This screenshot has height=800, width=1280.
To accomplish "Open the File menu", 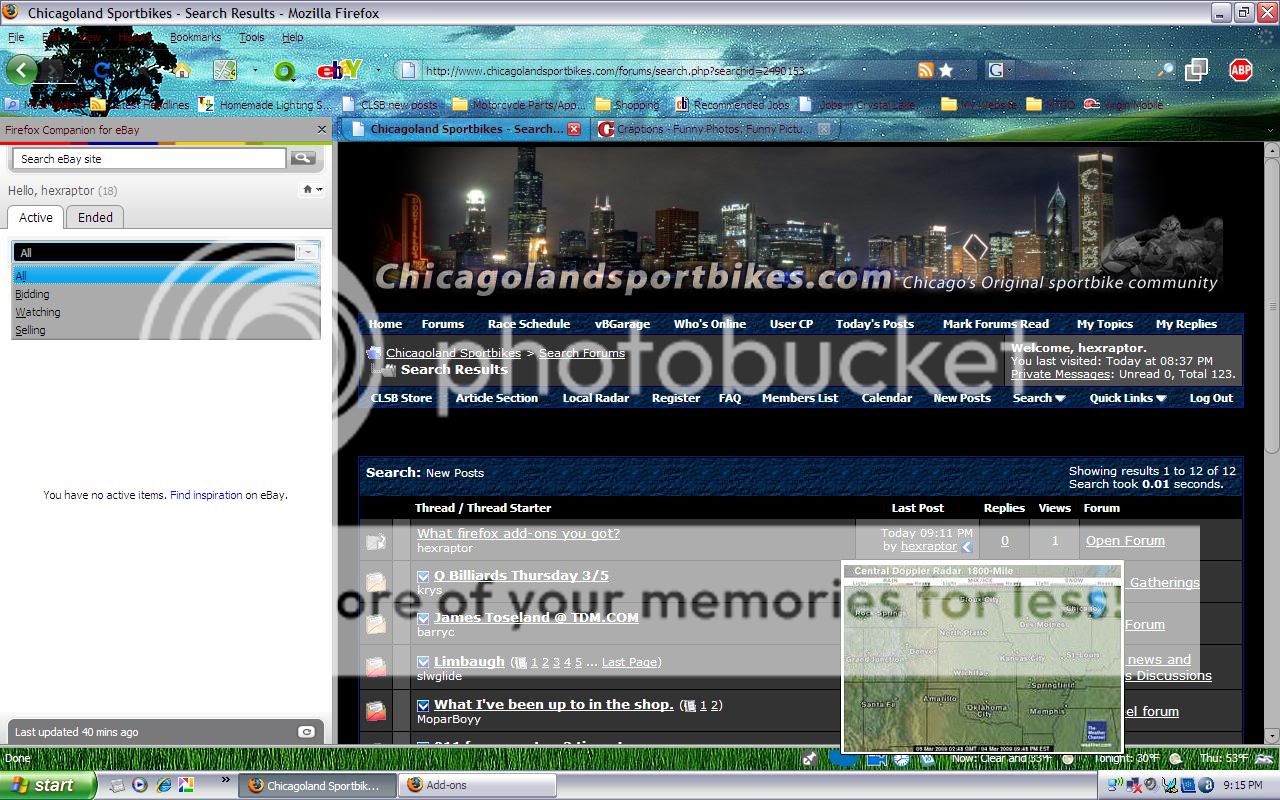I will point(16,37).
